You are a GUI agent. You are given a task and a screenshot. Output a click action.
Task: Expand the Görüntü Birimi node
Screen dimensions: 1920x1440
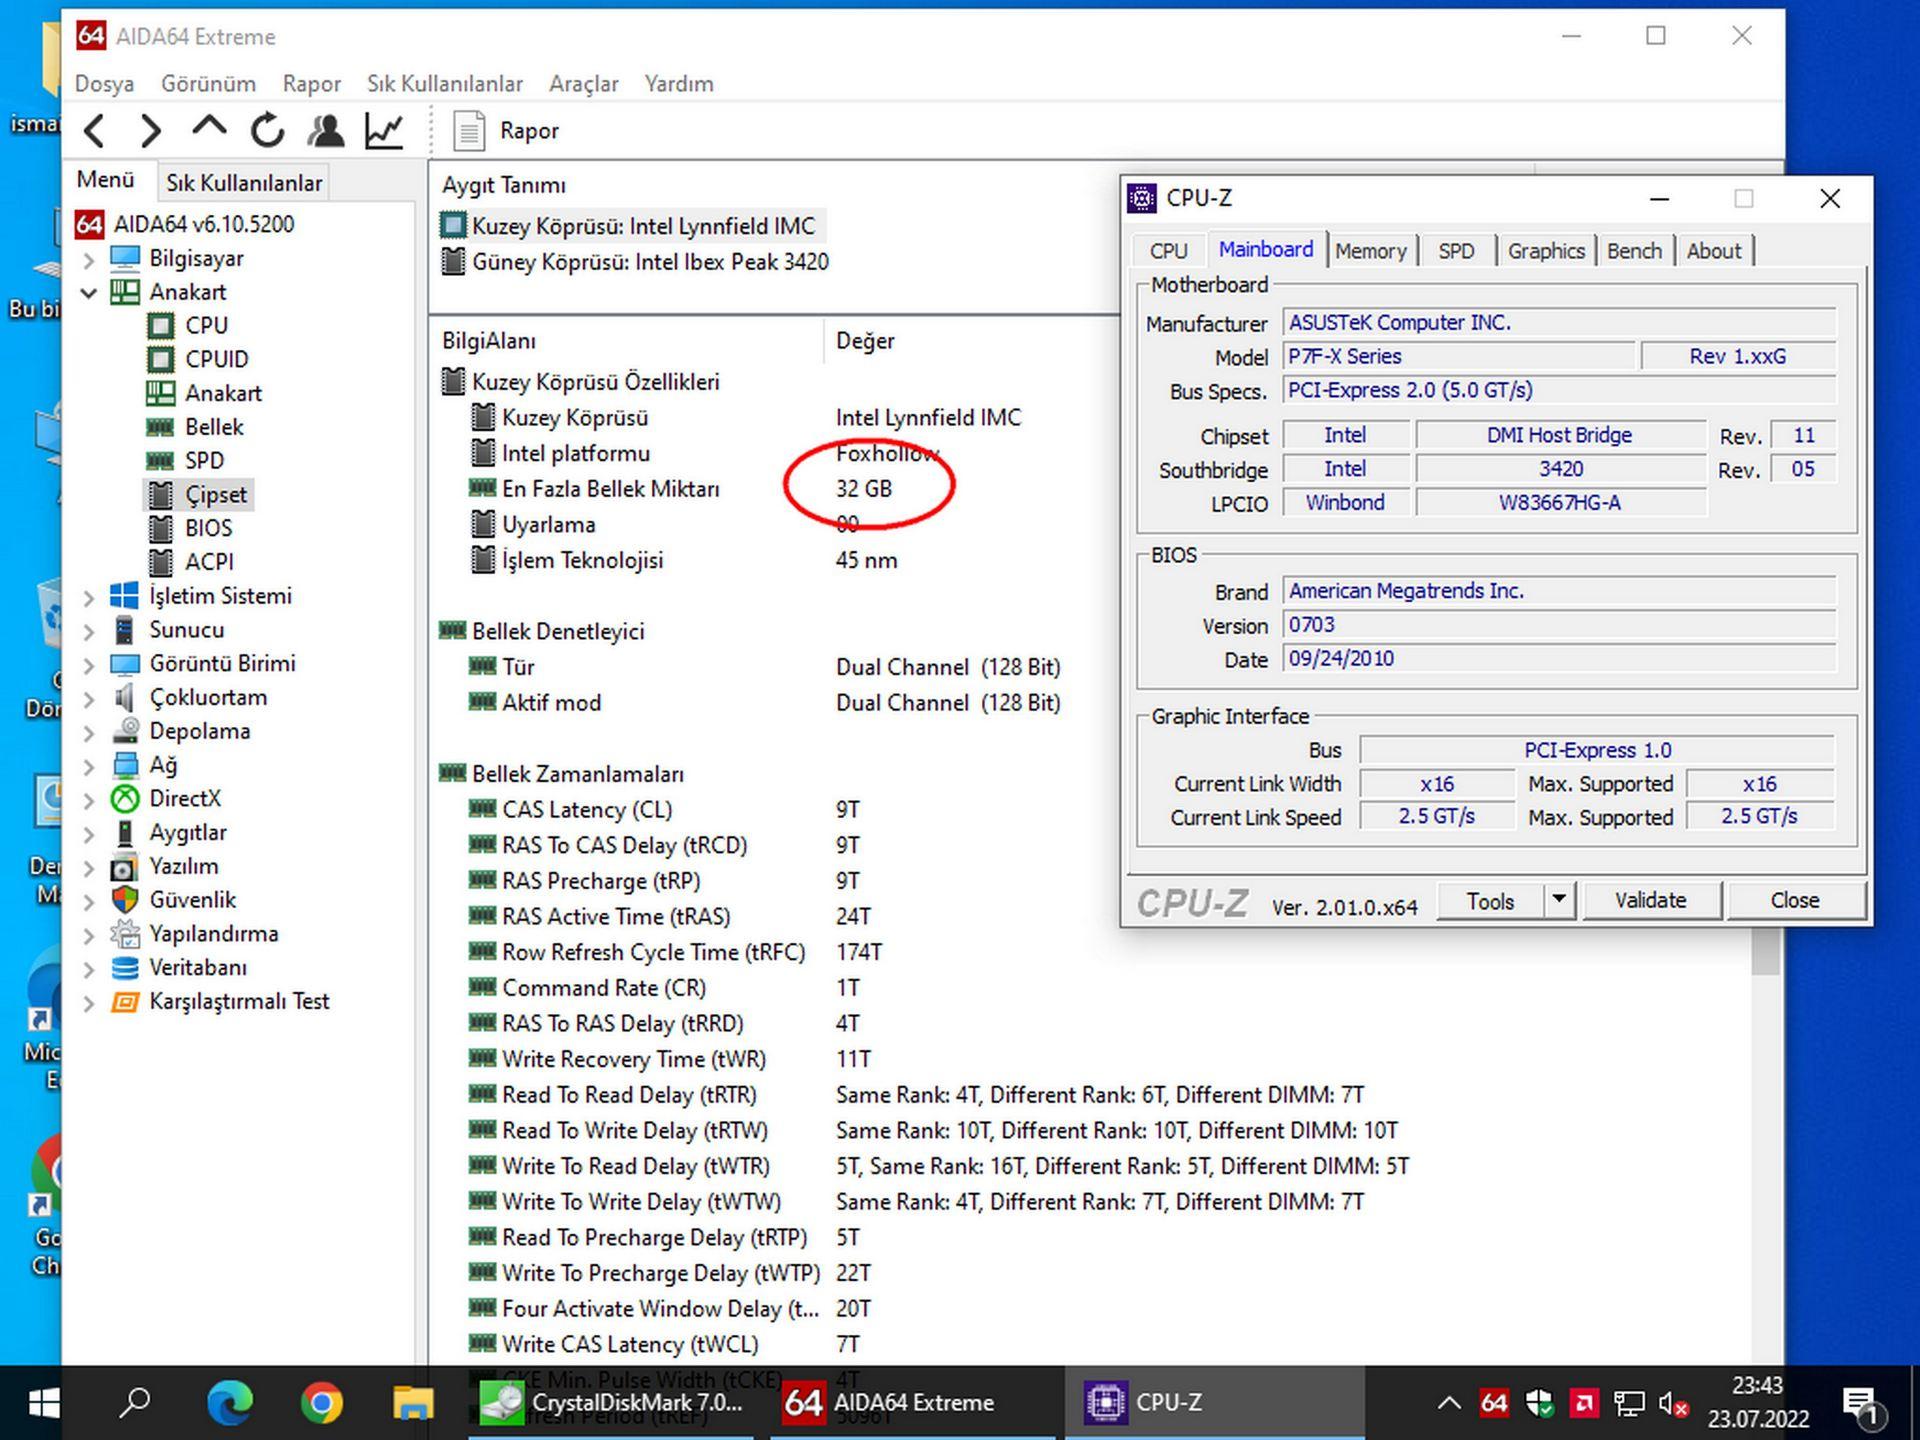89,665
